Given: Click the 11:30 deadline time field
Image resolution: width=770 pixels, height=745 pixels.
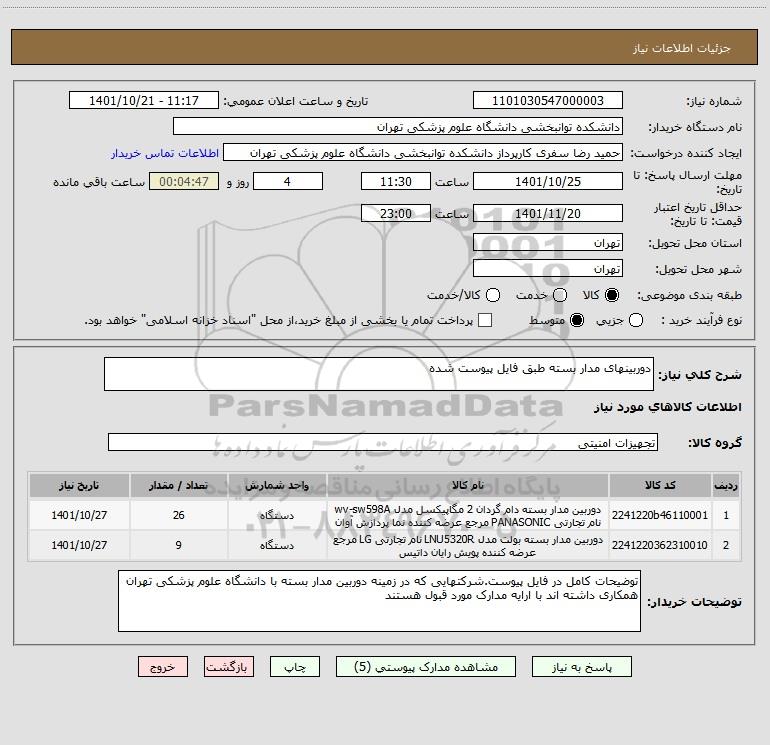Looking at the screenshot, I should click(x=396, y=181).
